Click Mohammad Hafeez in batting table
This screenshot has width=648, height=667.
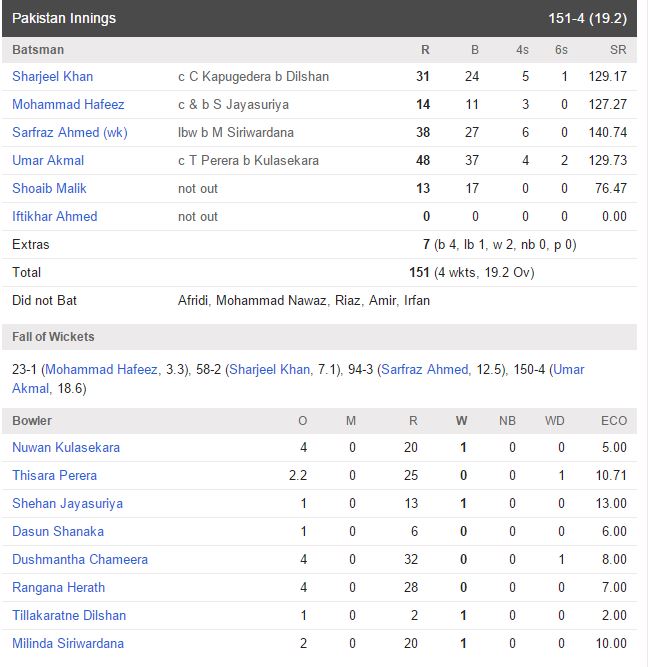68,105
